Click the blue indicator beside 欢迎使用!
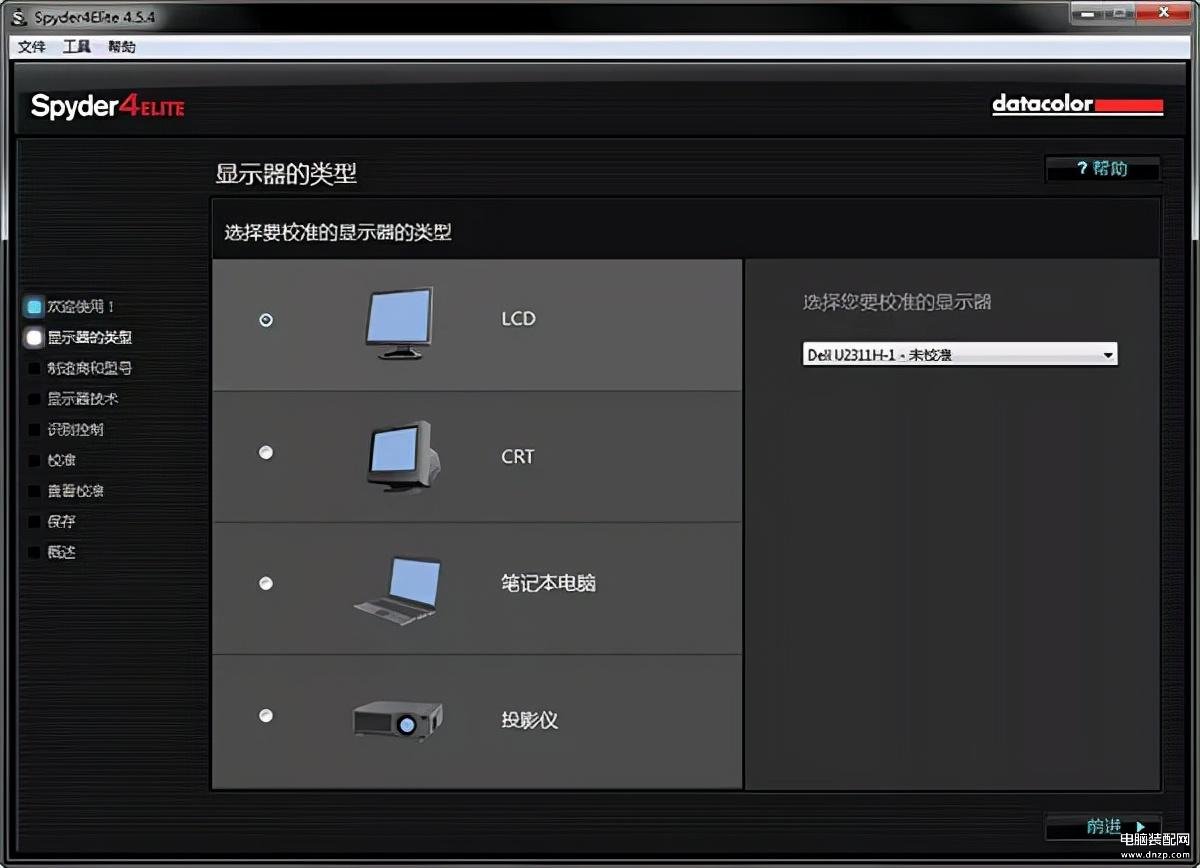 pyautogui.click(x=34, y=307)
